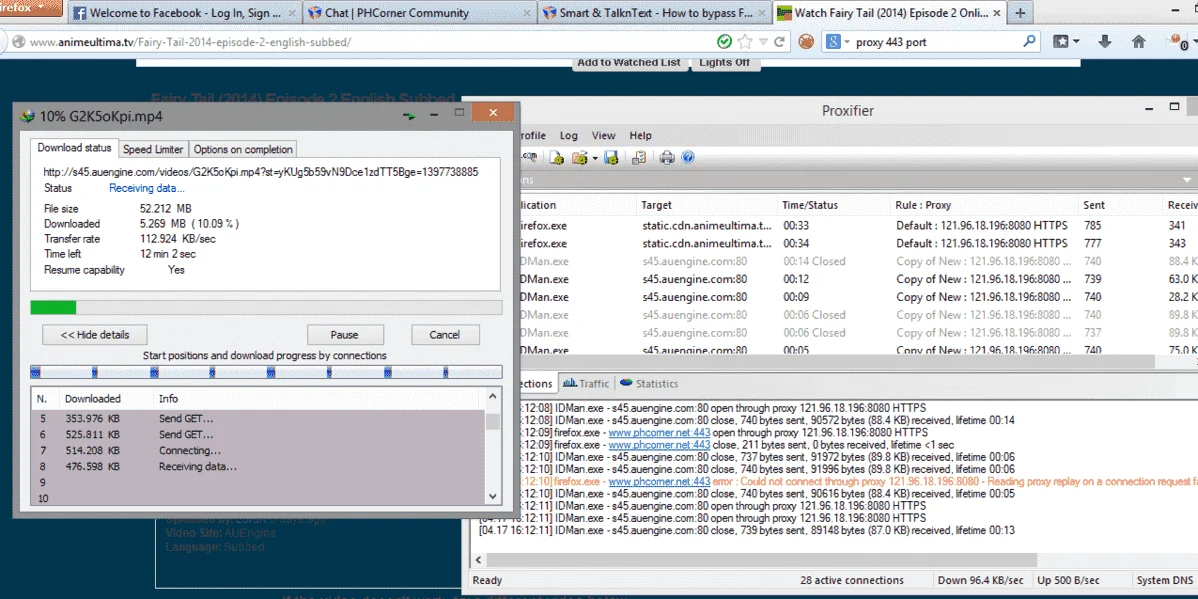Click the Lights Off button on the webpage
The image size is (1198, 599).
coord(724,63)
